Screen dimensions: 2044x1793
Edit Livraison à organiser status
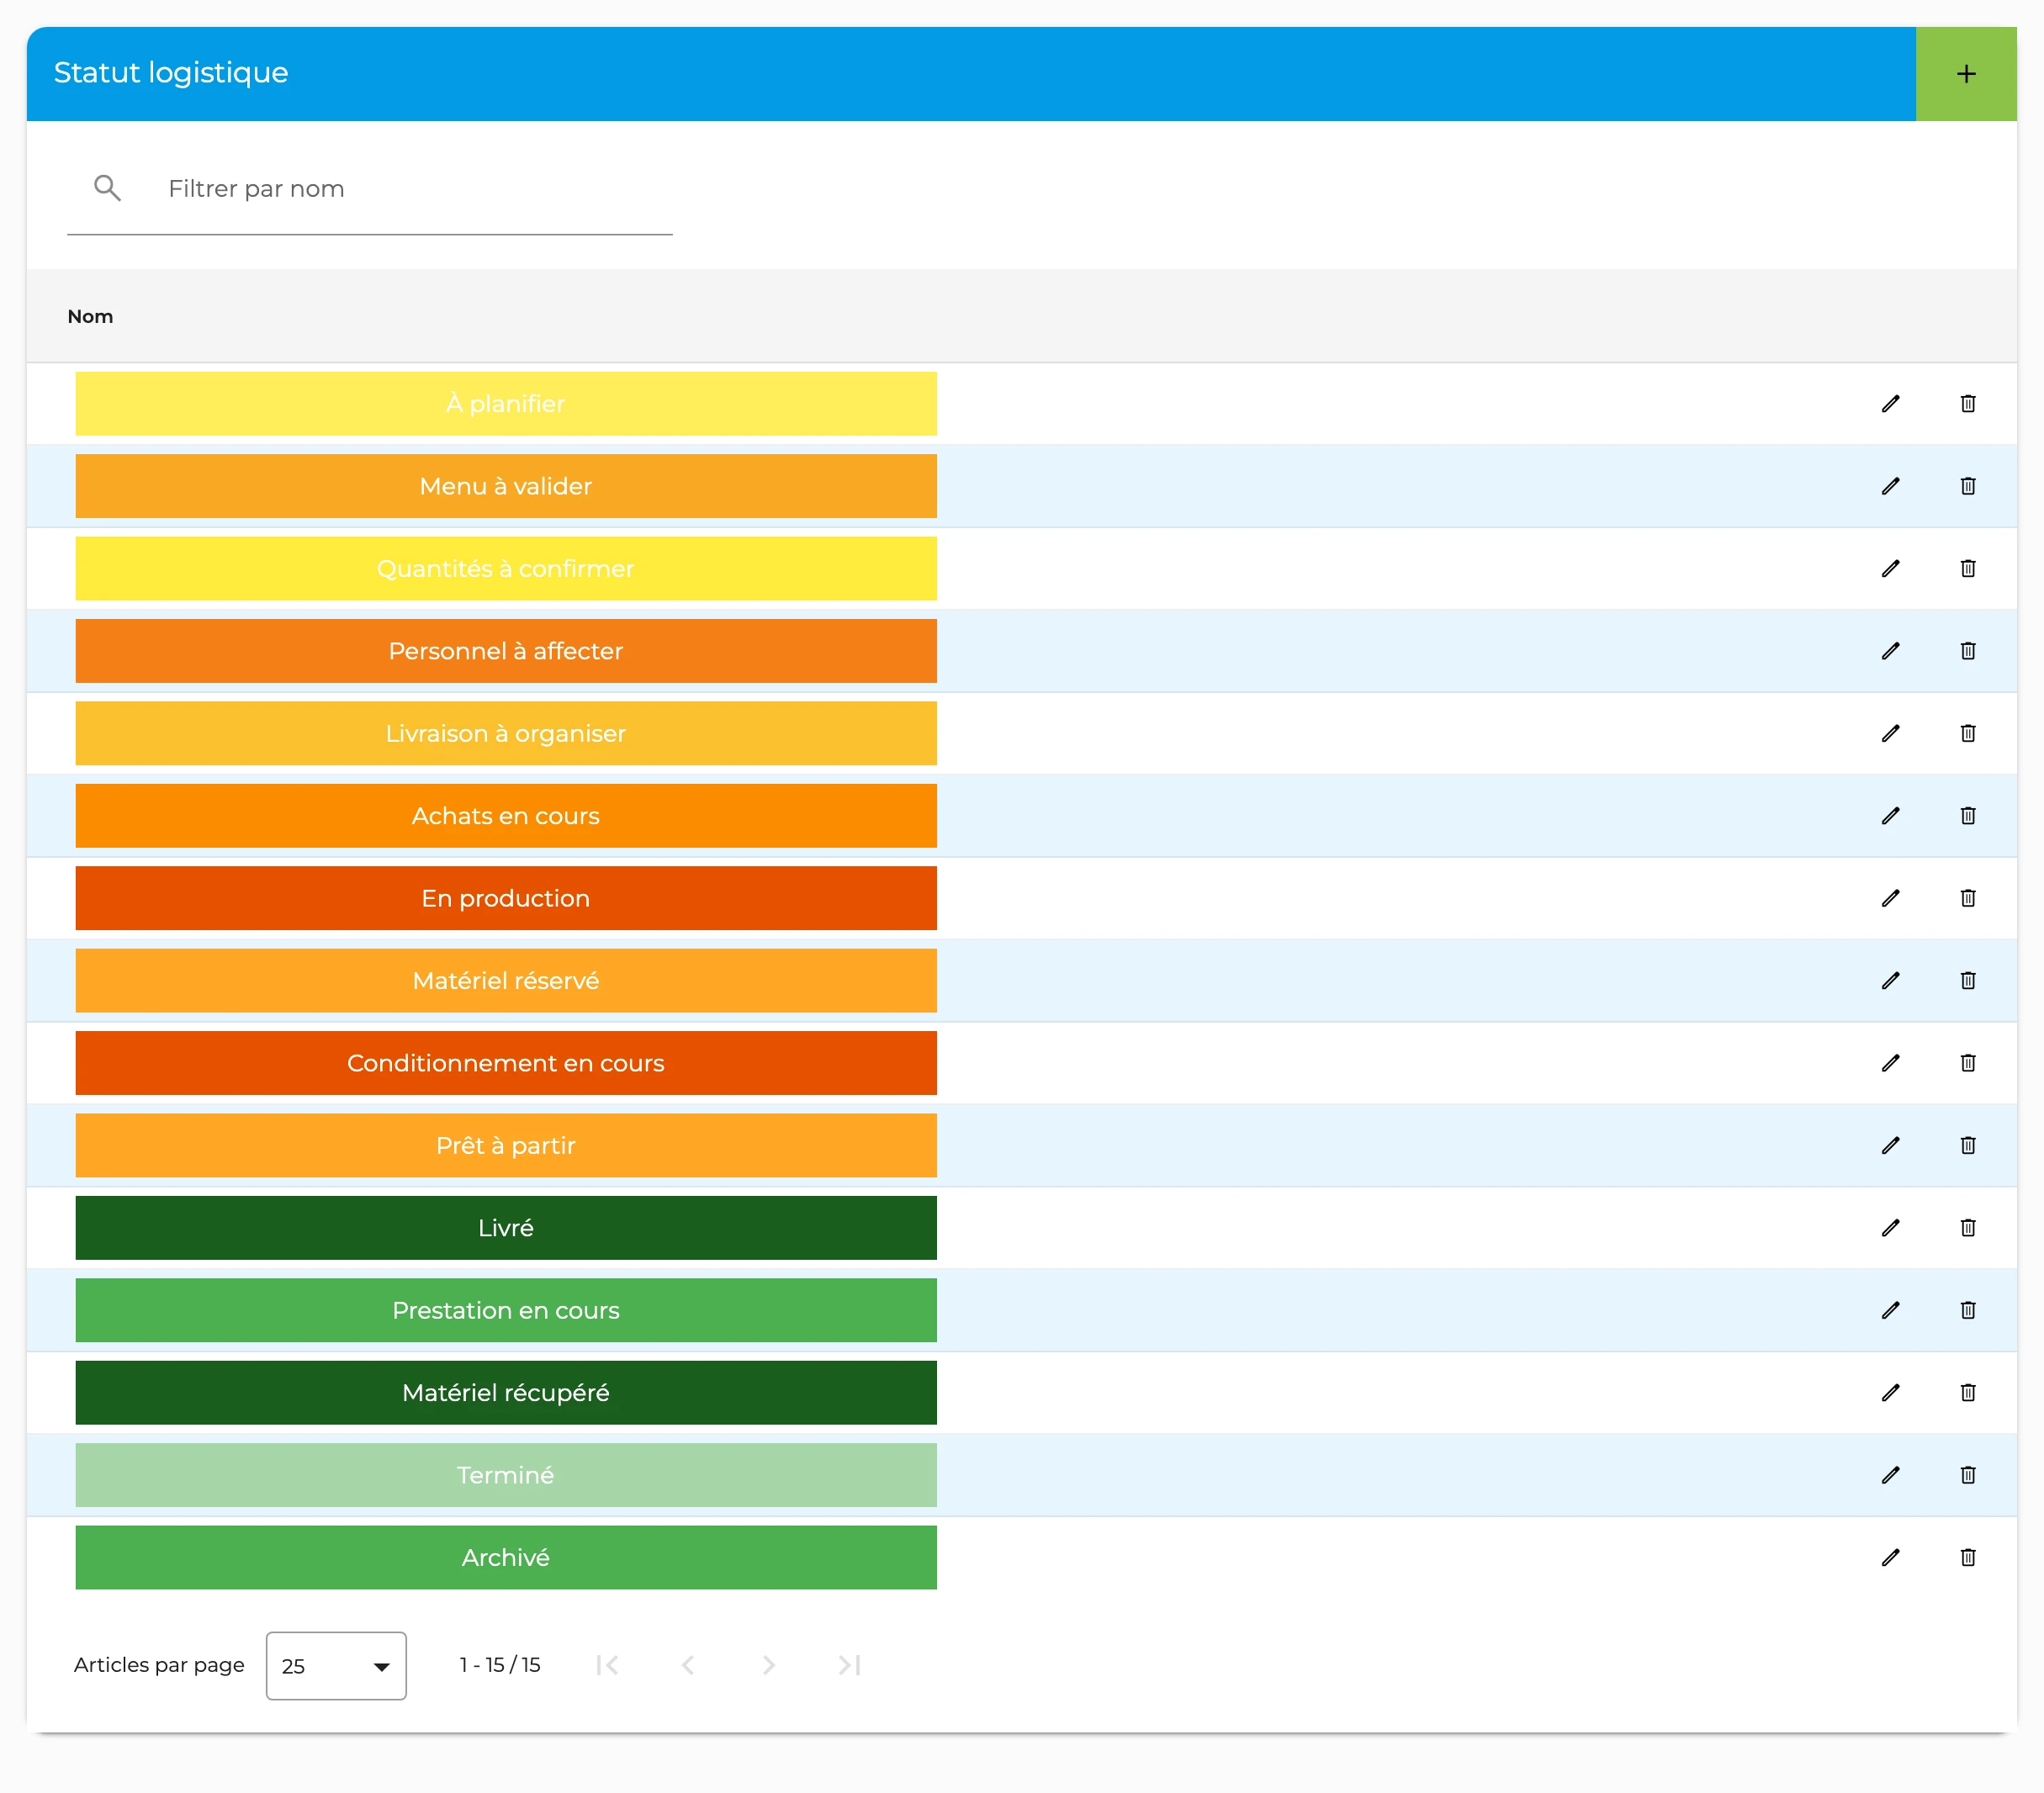tap(1890, 733)
